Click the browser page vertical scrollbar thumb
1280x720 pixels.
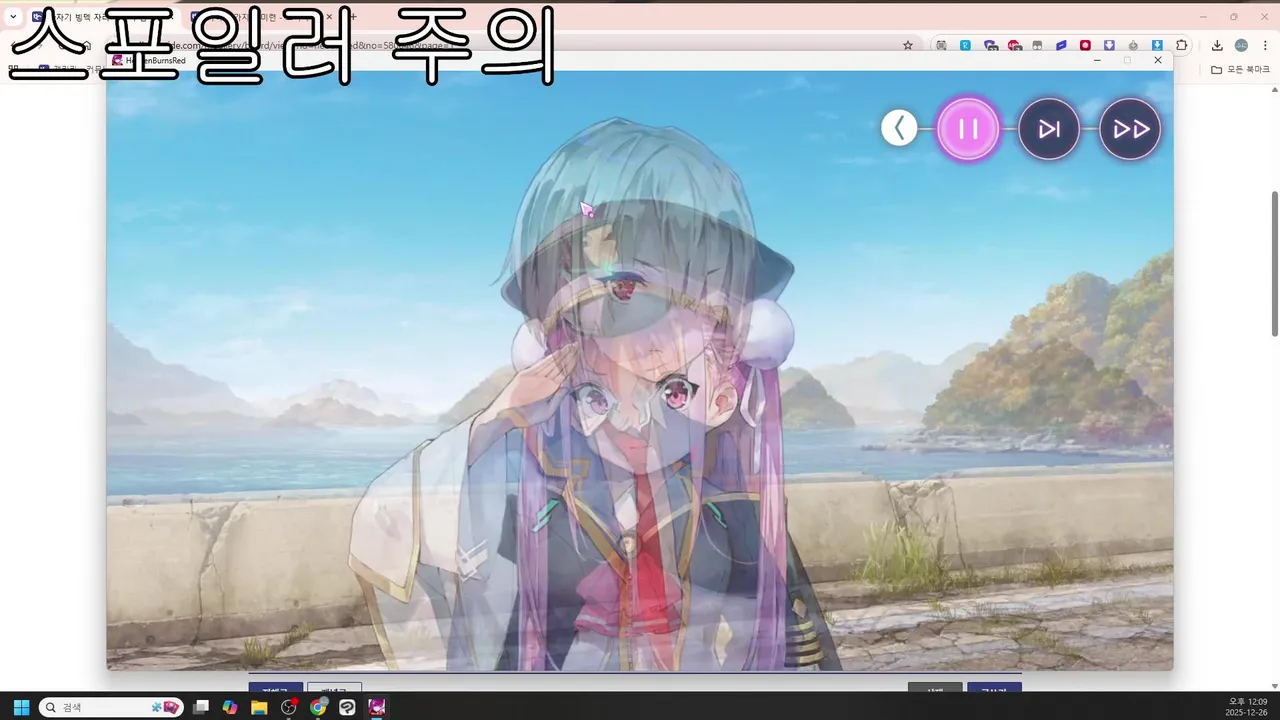pyautogui.click(x=1274, y=262)
